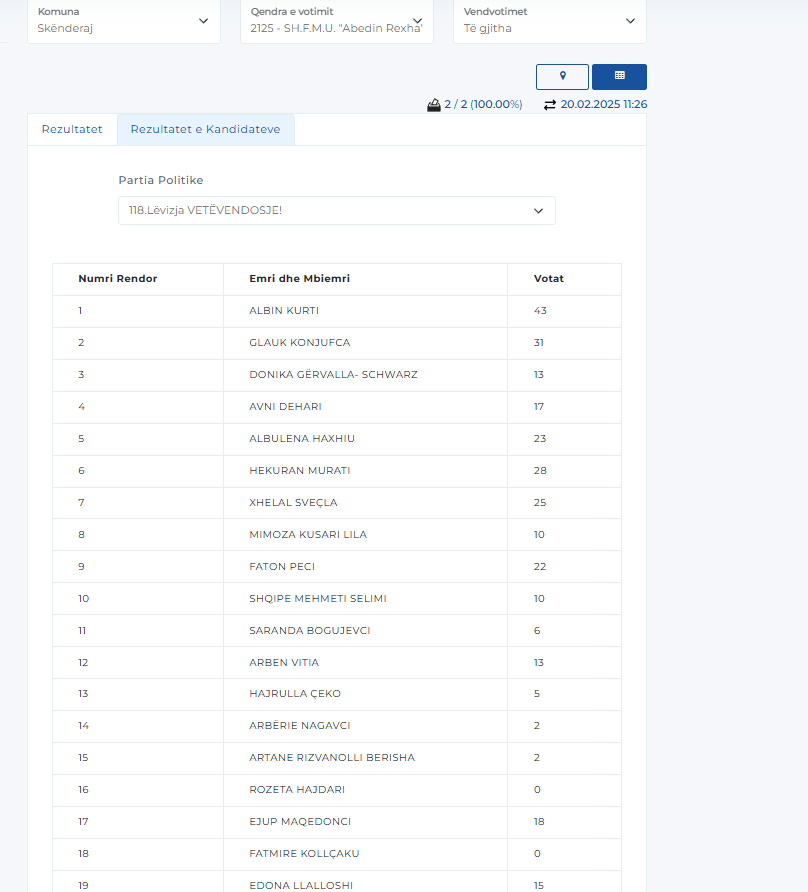This screenshot has height=892, width=808.
Task: Switch to the Rezultatet tab
Action: pyautogui.click(x=72, y=129)
